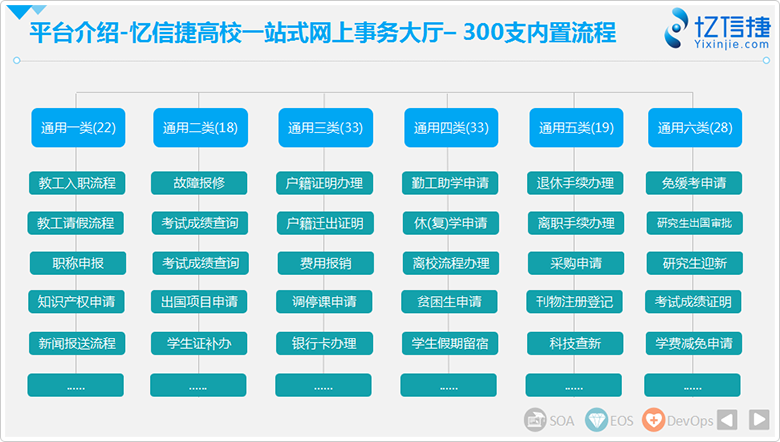
Task: Select the 研究生迎新 box
Action: 695,263
